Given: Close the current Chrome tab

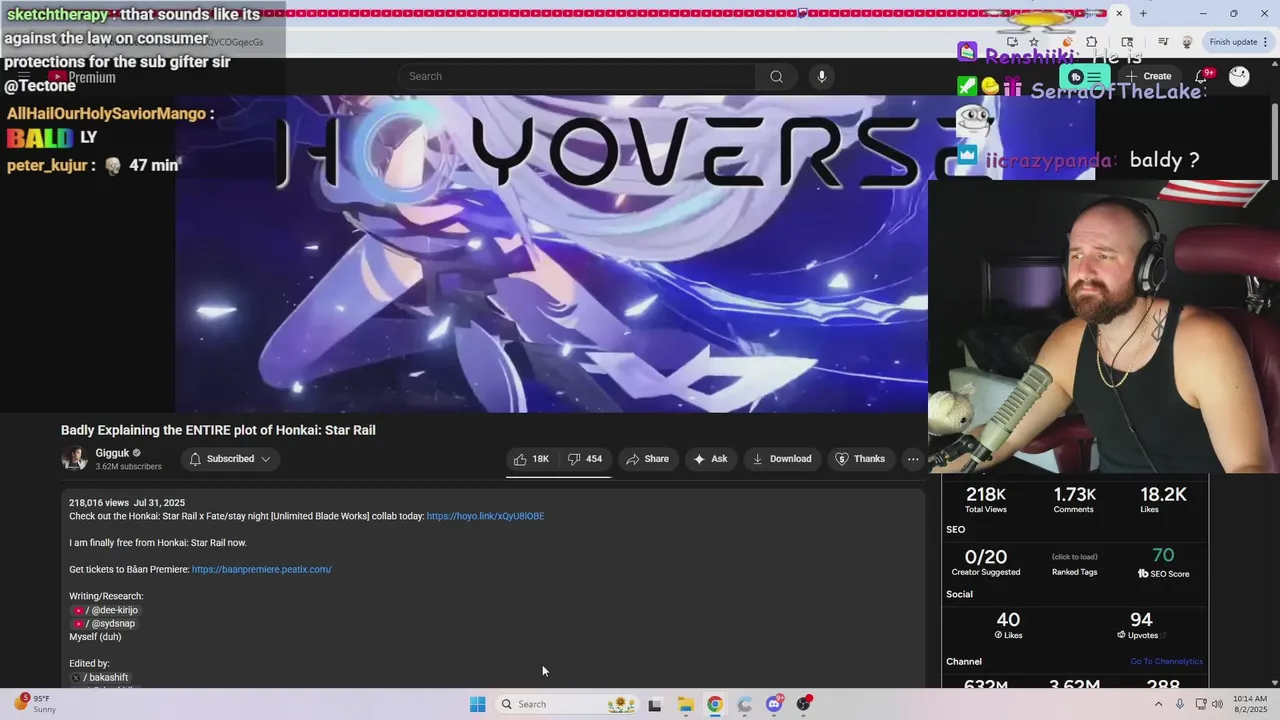Looking at the screenshot, I should tap(1119, 13).
